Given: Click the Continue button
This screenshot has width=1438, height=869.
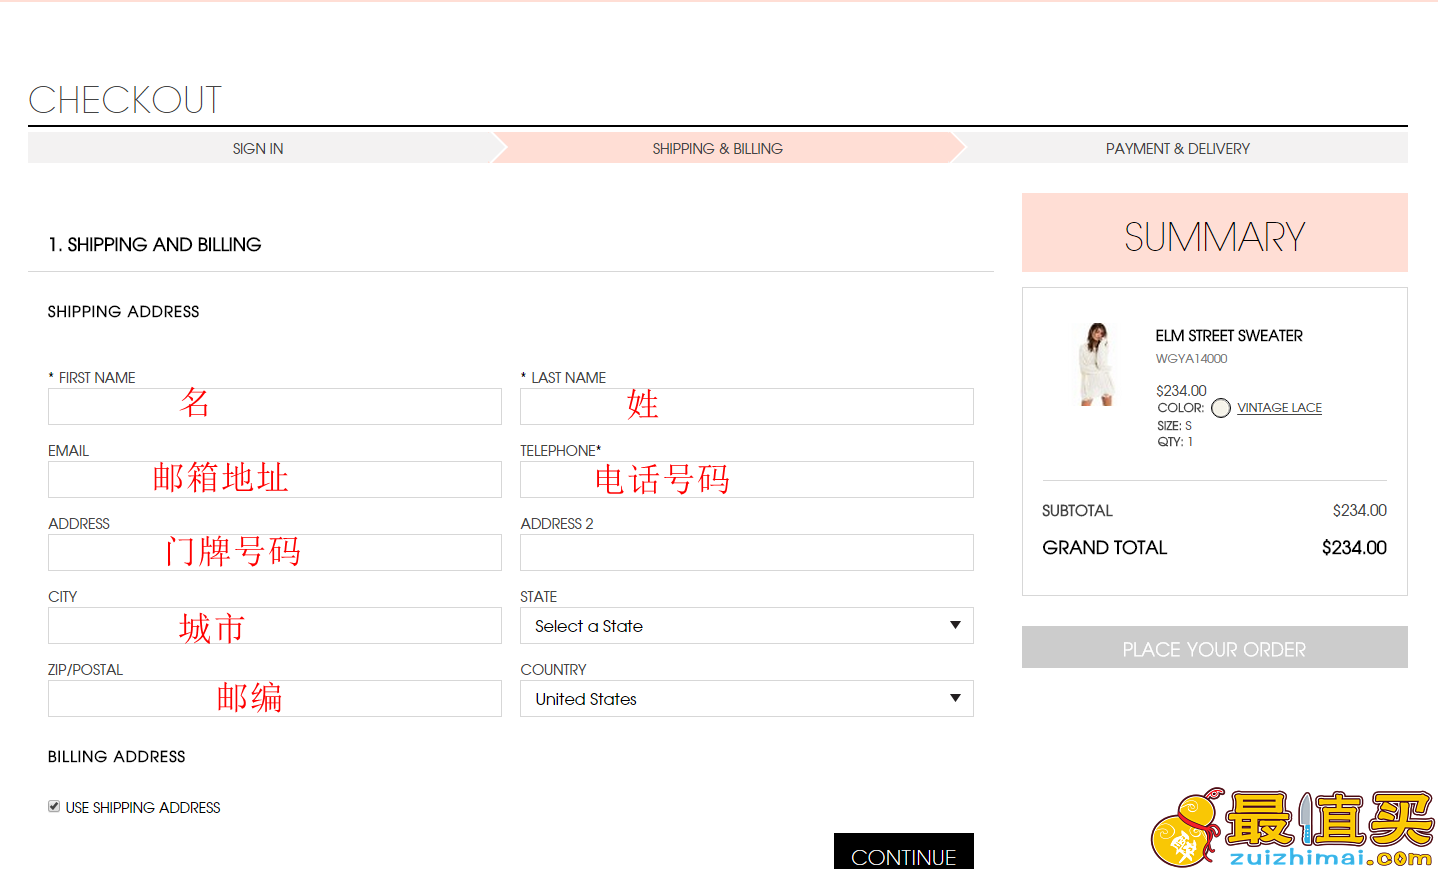Looking at the screenshot, I should click(x=904, y=851).
